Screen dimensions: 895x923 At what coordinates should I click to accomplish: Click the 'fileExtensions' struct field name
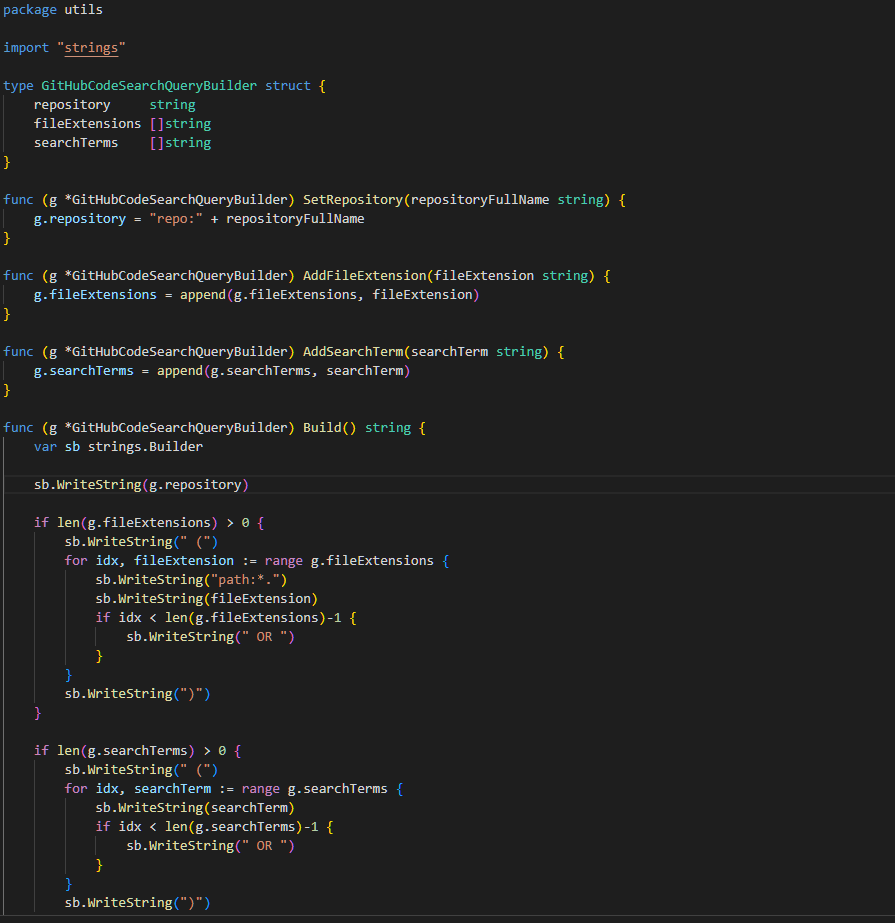click(x=87, y=124)
